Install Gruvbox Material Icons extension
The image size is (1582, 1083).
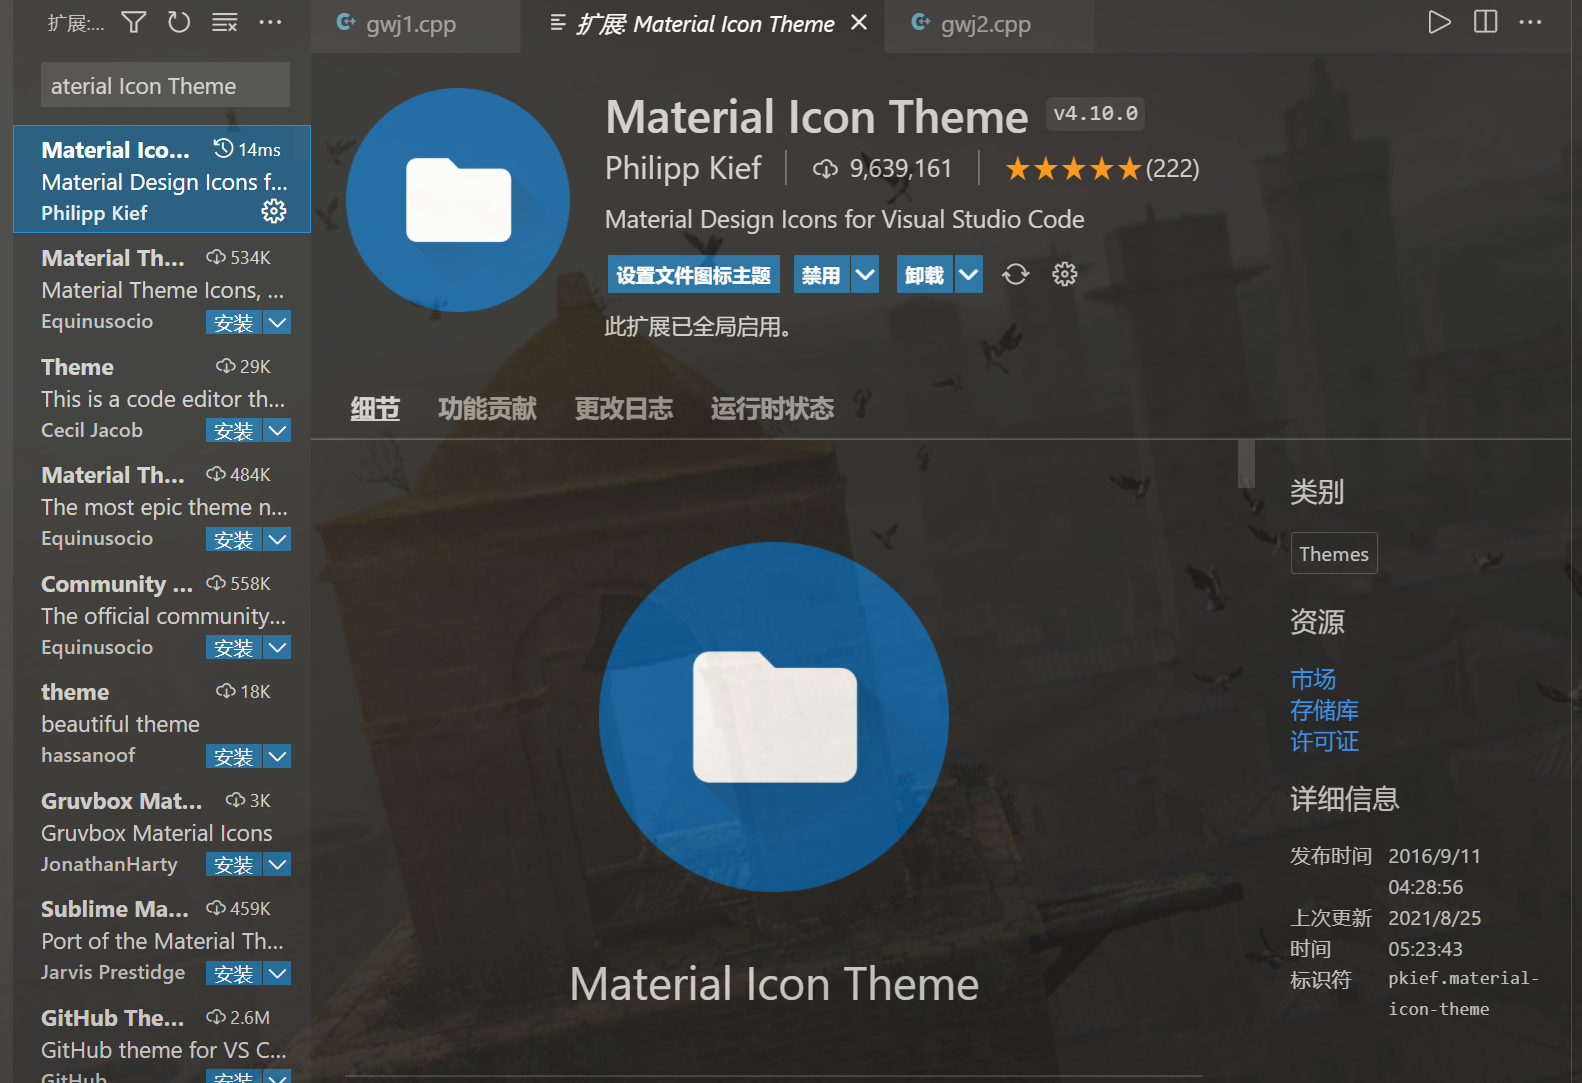234,864
